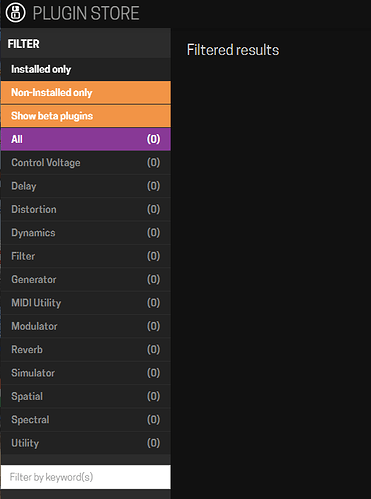Choose the Delay category
The height and width of the screenshot is (499, 371).
(86, 186)
